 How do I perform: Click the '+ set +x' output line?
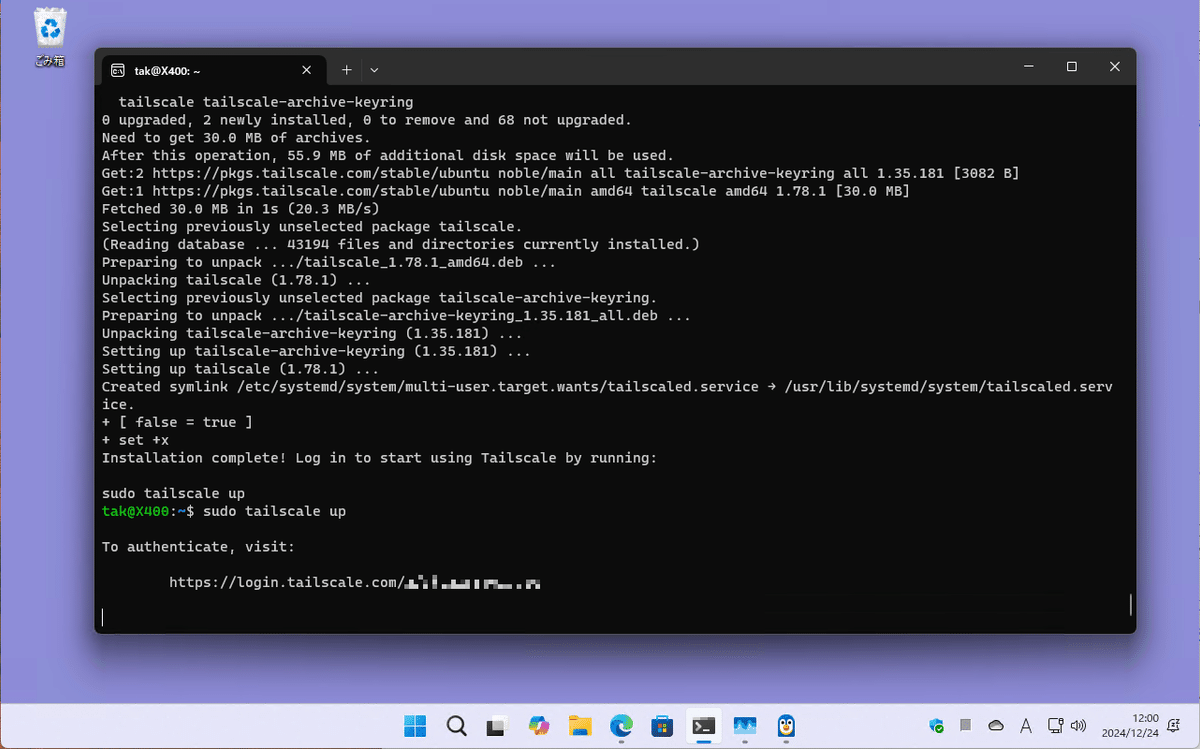tap(135, 440)
